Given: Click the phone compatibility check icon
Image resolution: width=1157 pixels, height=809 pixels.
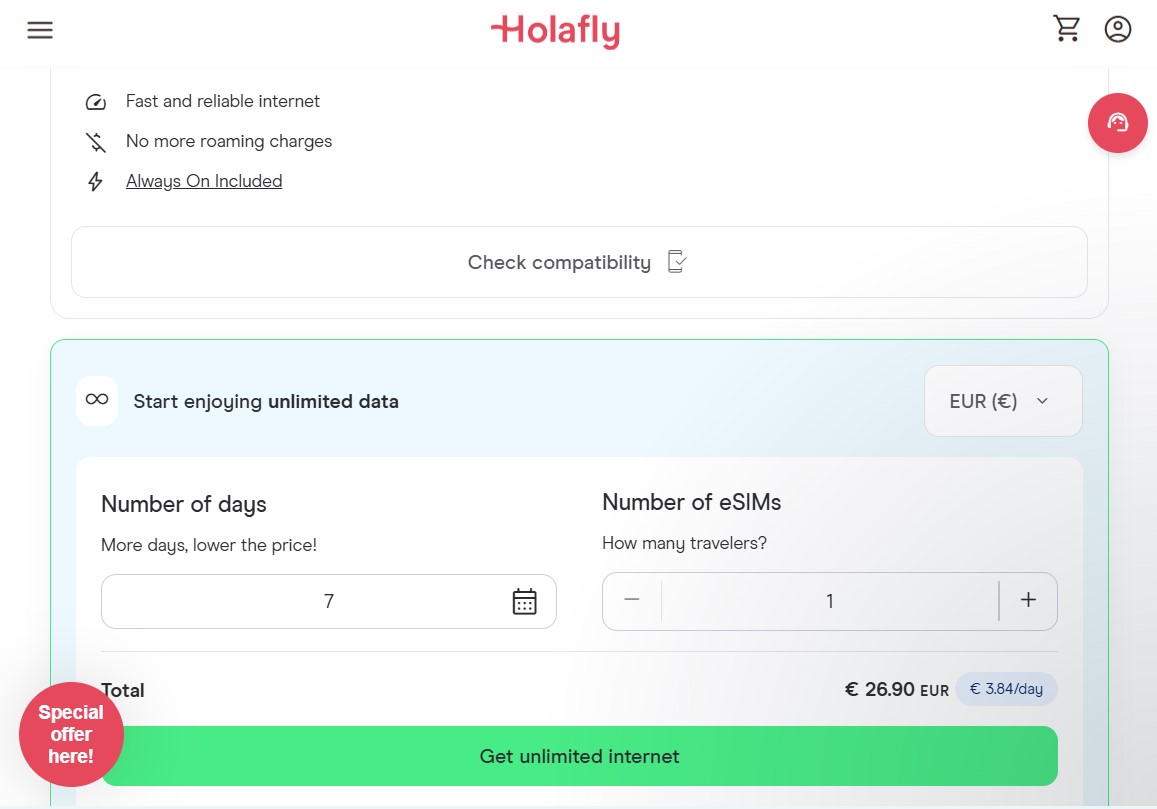Looking at the screenshot, I should tap(677, 262).
